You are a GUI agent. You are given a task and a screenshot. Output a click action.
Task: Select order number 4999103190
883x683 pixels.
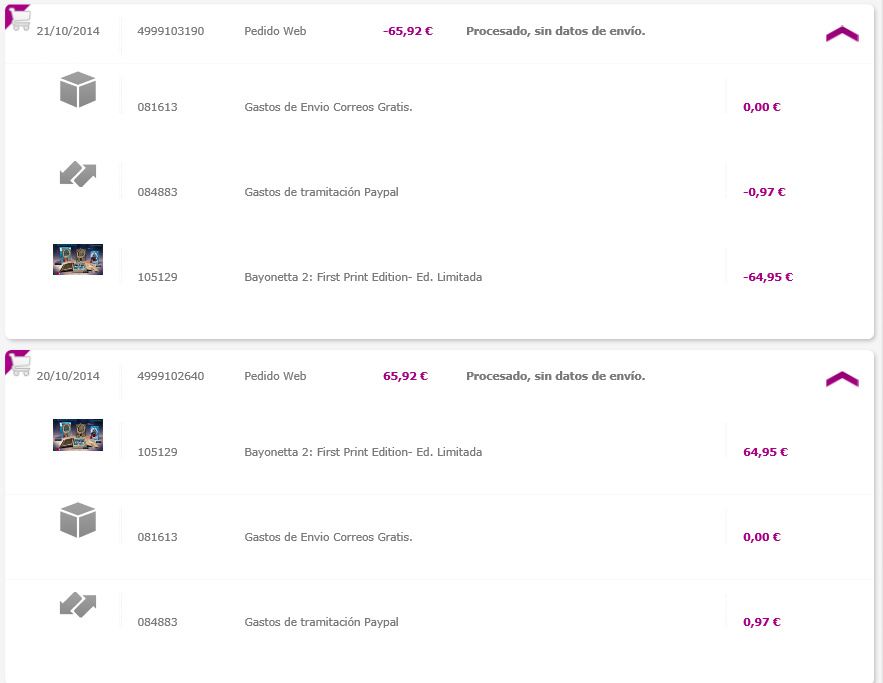tap(171, 31)
